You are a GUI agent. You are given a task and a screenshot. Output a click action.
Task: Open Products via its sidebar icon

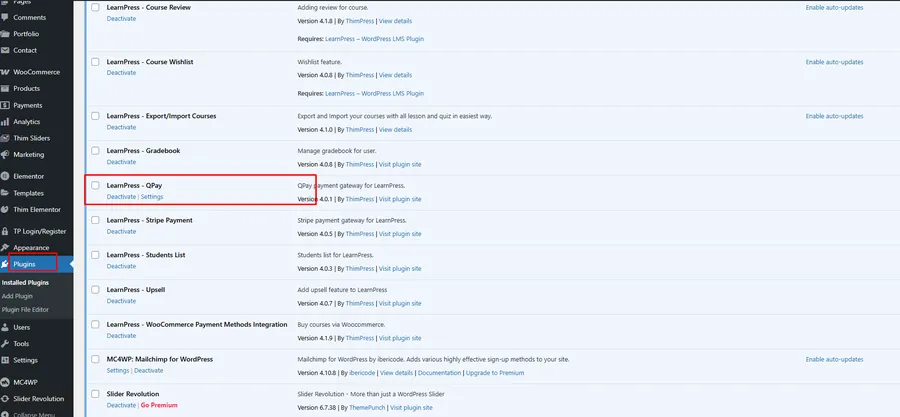(6, 88)
